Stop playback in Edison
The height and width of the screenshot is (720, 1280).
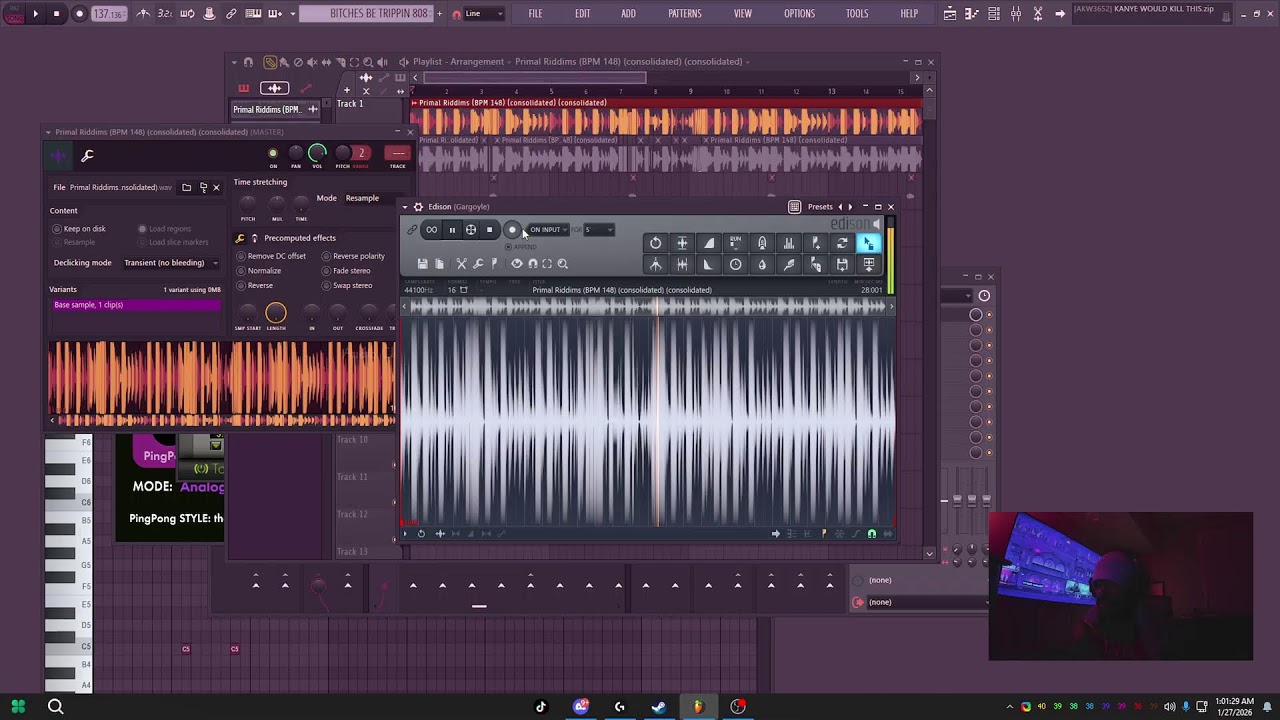click(x=489, y=230)
